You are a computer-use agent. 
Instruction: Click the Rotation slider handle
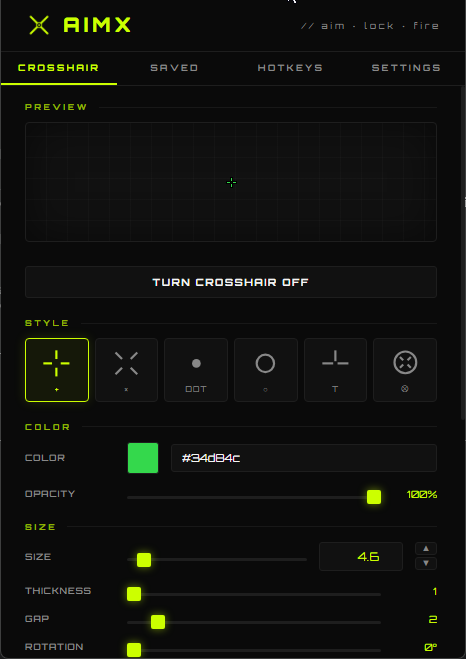point(134,650)
